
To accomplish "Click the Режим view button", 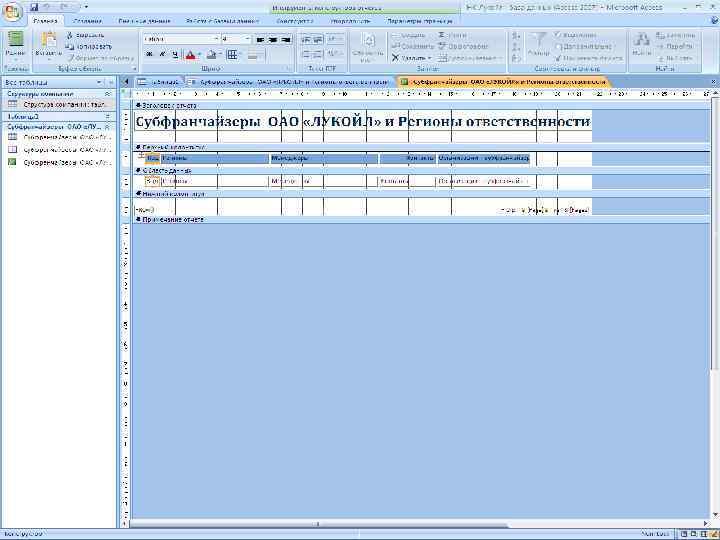I will (x=15, y=46).
